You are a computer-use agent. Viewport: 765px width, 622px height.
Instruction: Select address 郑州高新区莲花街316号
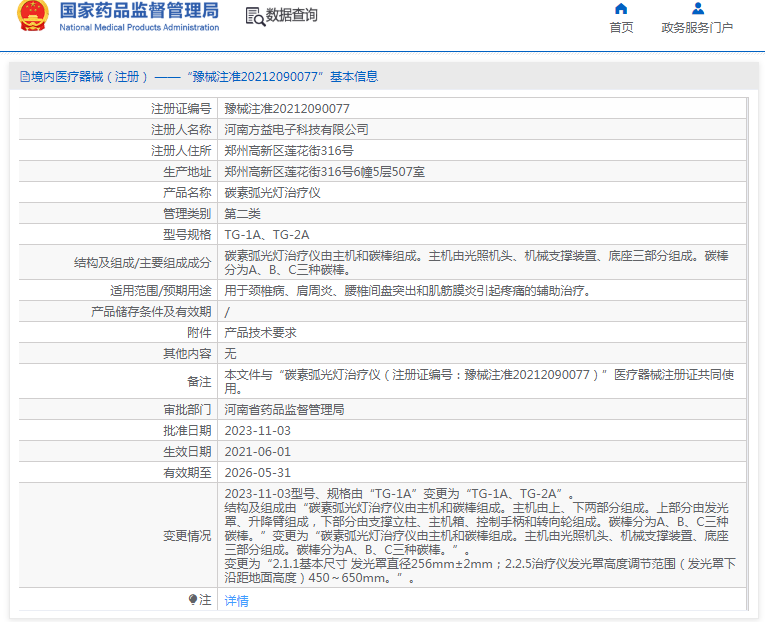coord(289,151)
